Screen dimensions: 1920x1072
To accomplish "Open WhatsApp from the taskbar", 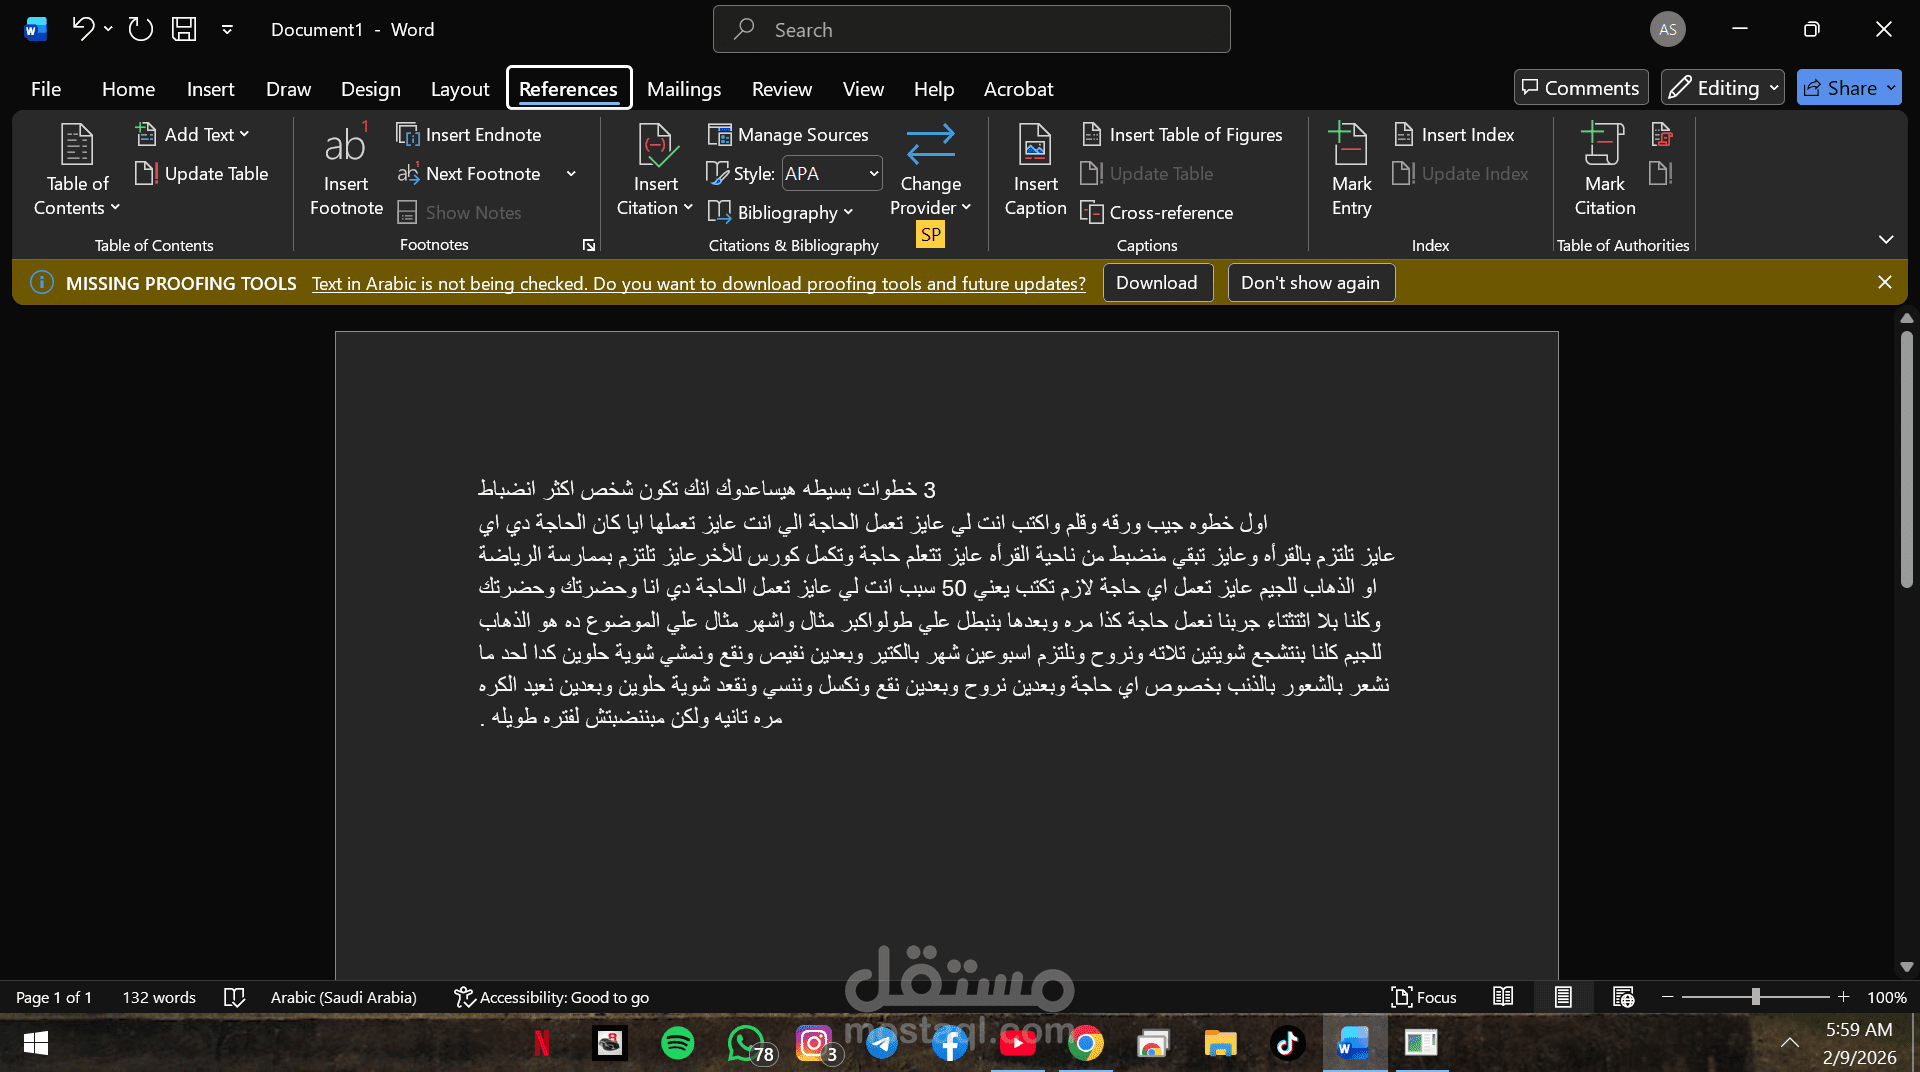I will (747, 1043).
